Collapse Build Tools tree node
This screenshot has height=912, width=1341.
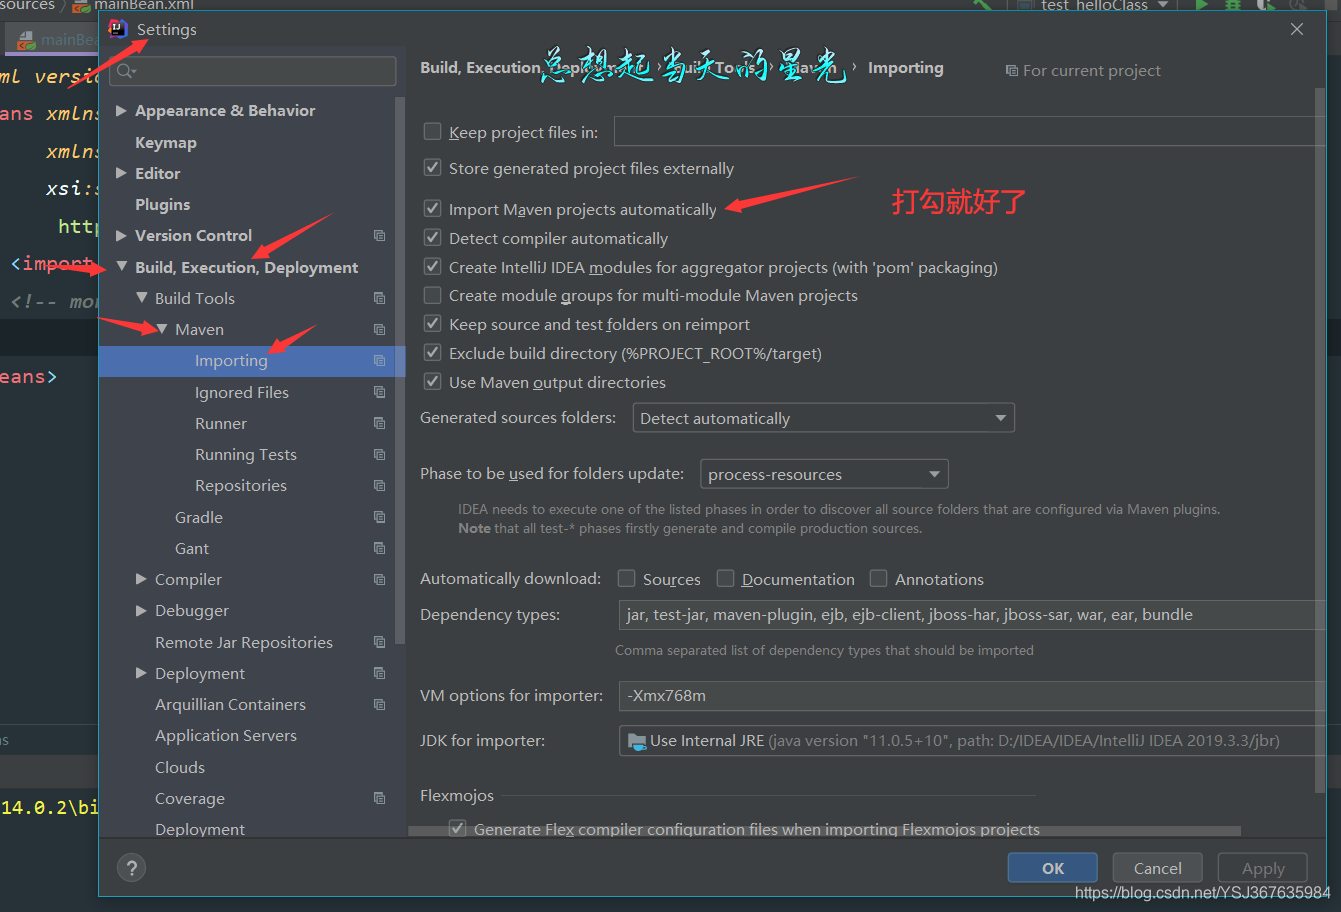click(141, 298)
